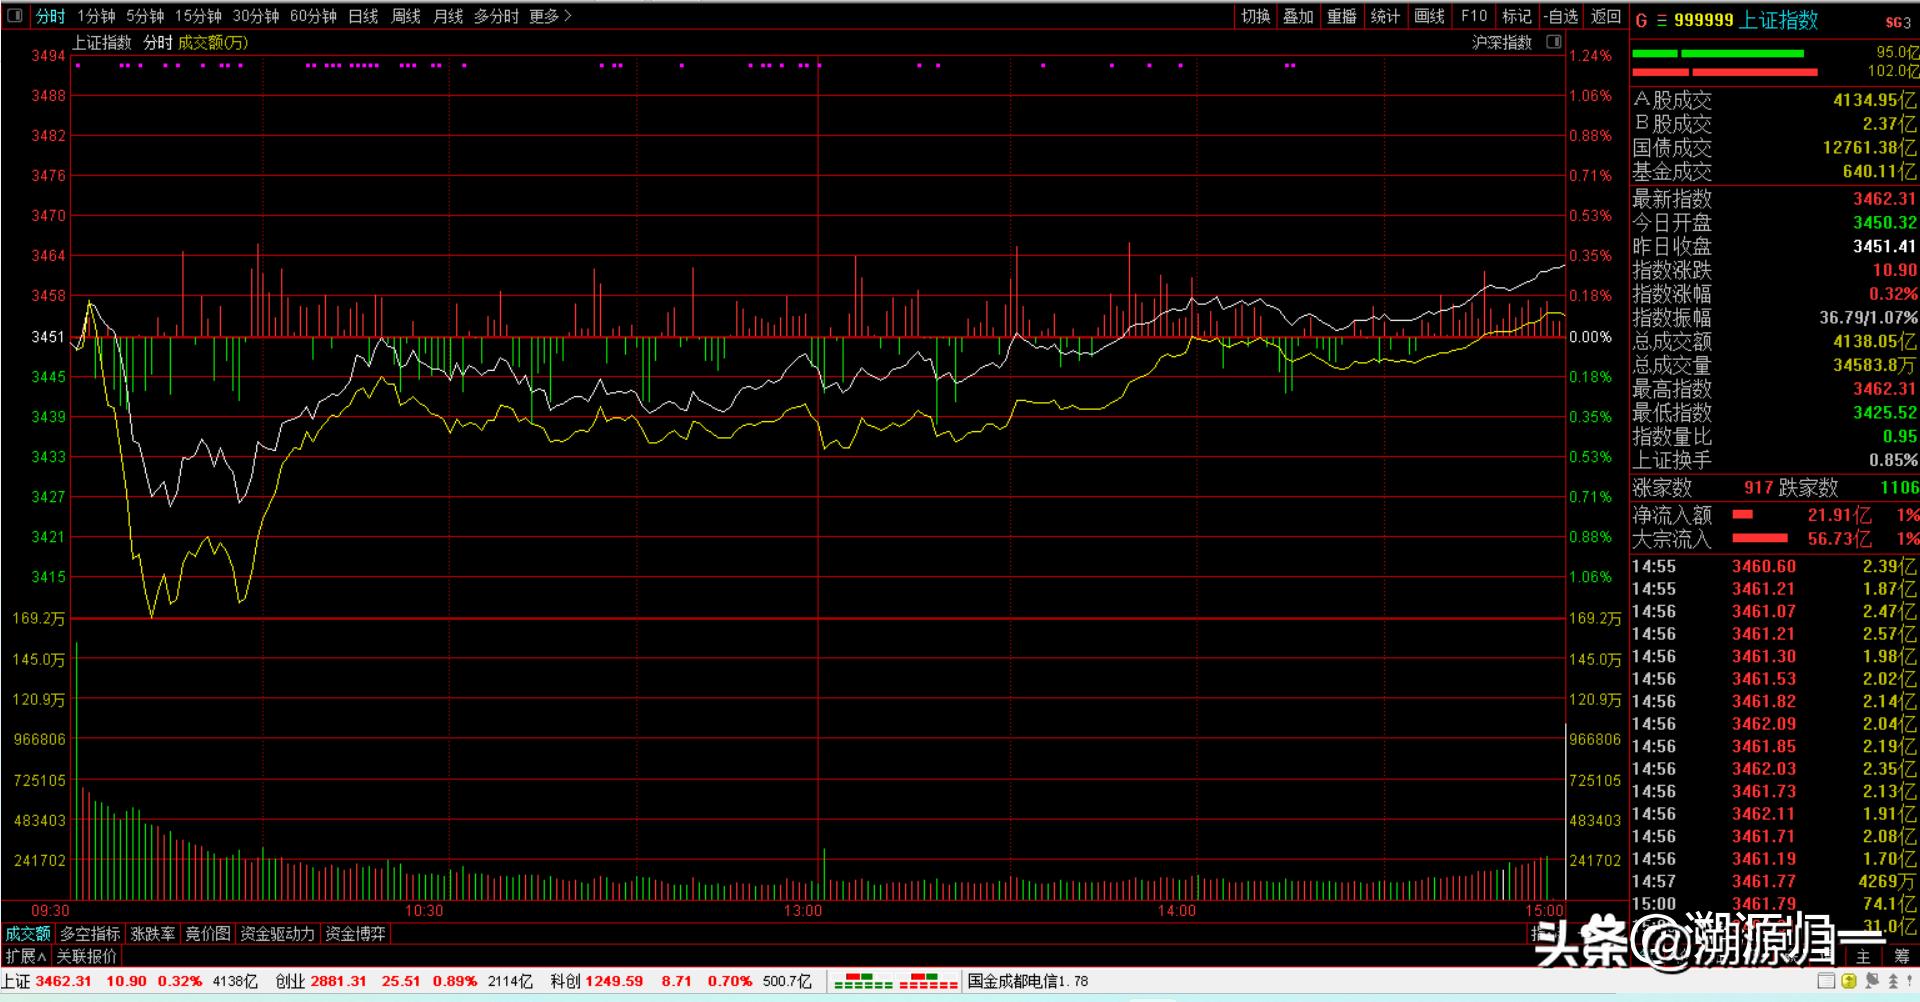Click the red G icon before 999999
This screenshot has width=1920, height=1002.
pyautogui.click(x=1641, y=20)
